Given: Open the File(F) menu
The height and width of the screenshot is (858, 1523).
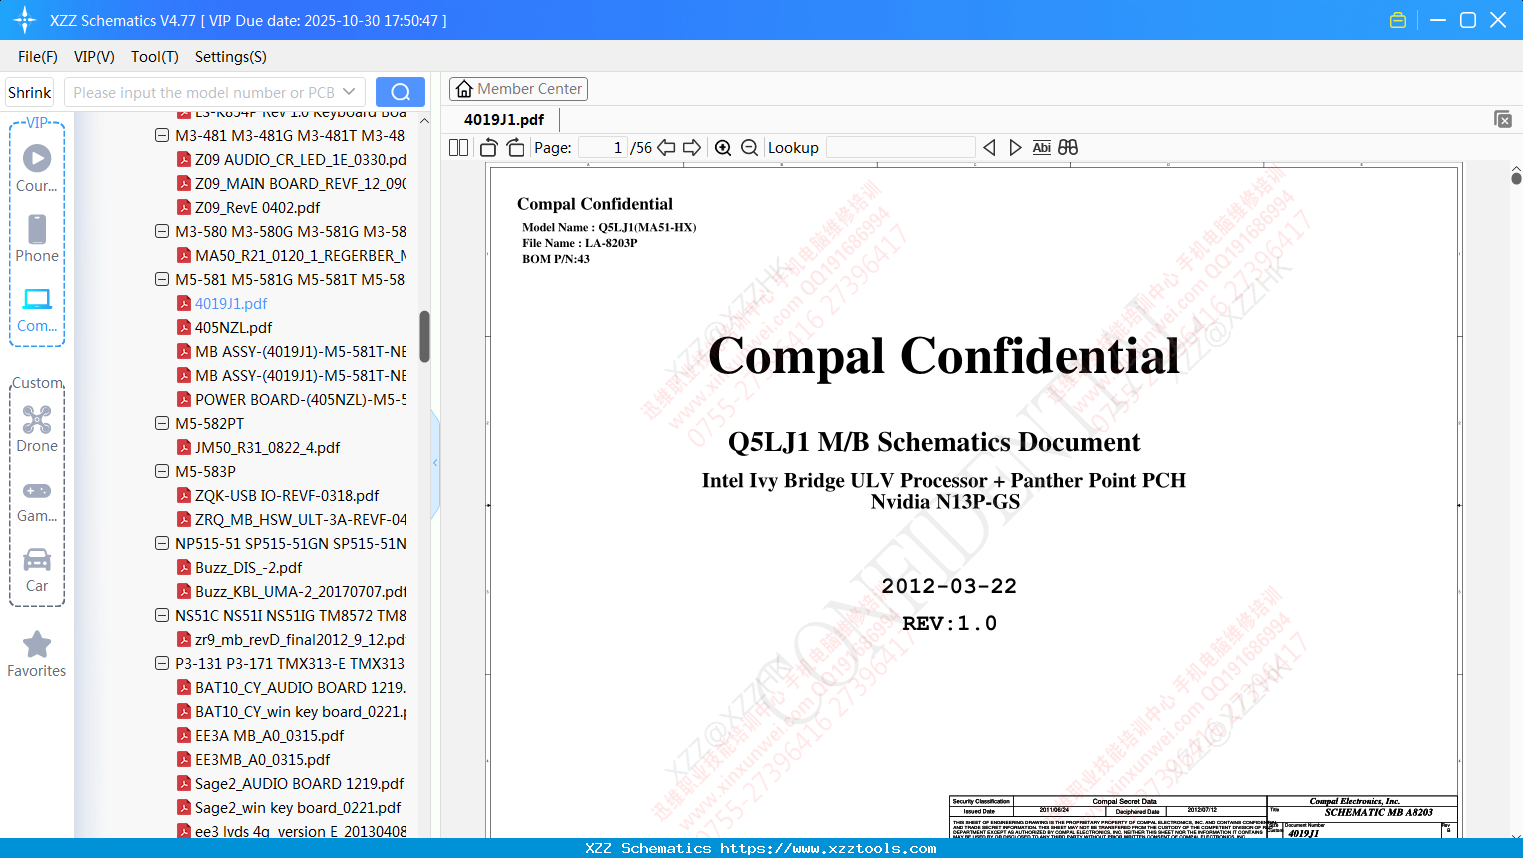Looking at the screenshot, I should pos(38,57).
